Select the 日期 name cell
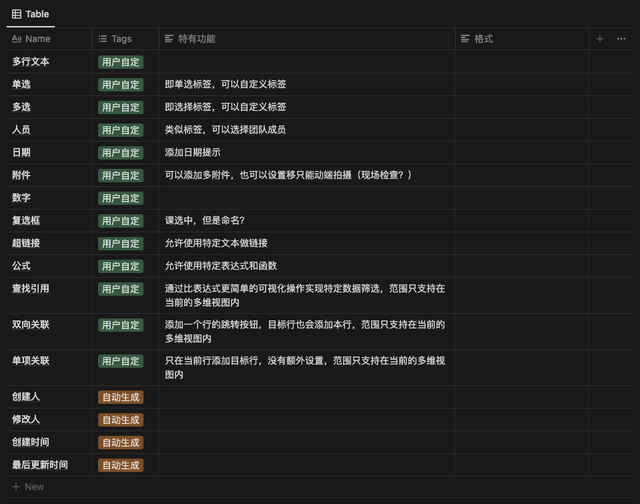The width and height of the screenshot is (640, 504). pos(49,153)
